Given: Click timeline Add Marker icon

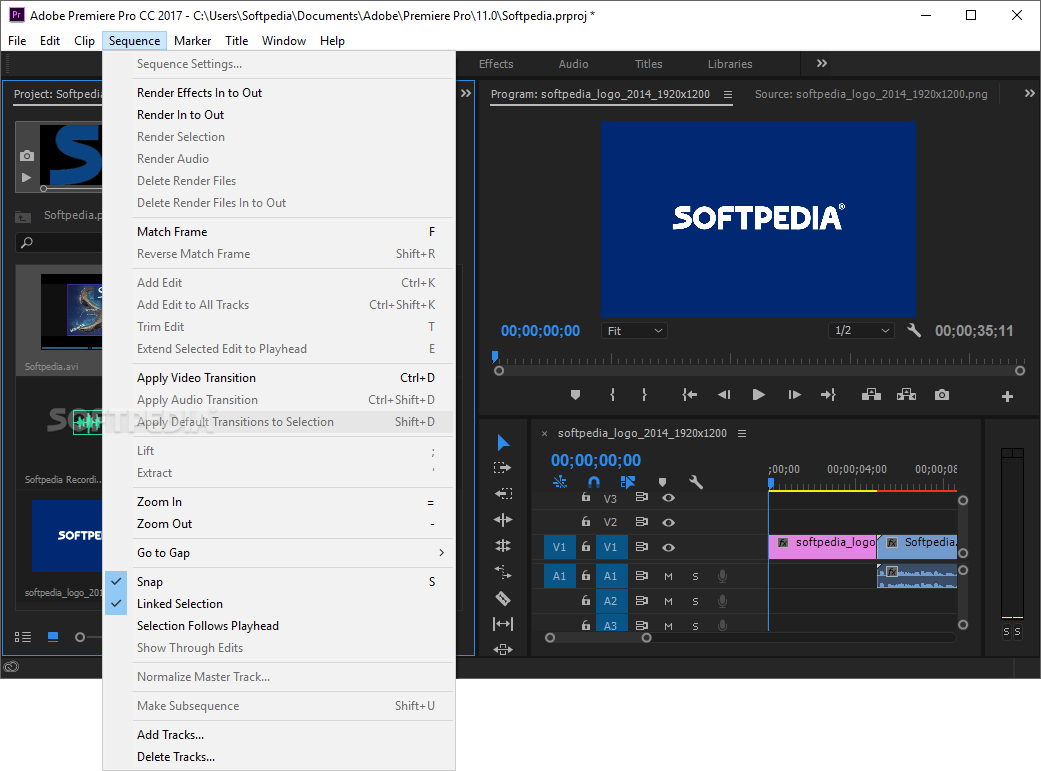Looking at the screenshot, I should pyautogui.click(x=662, y=482).
